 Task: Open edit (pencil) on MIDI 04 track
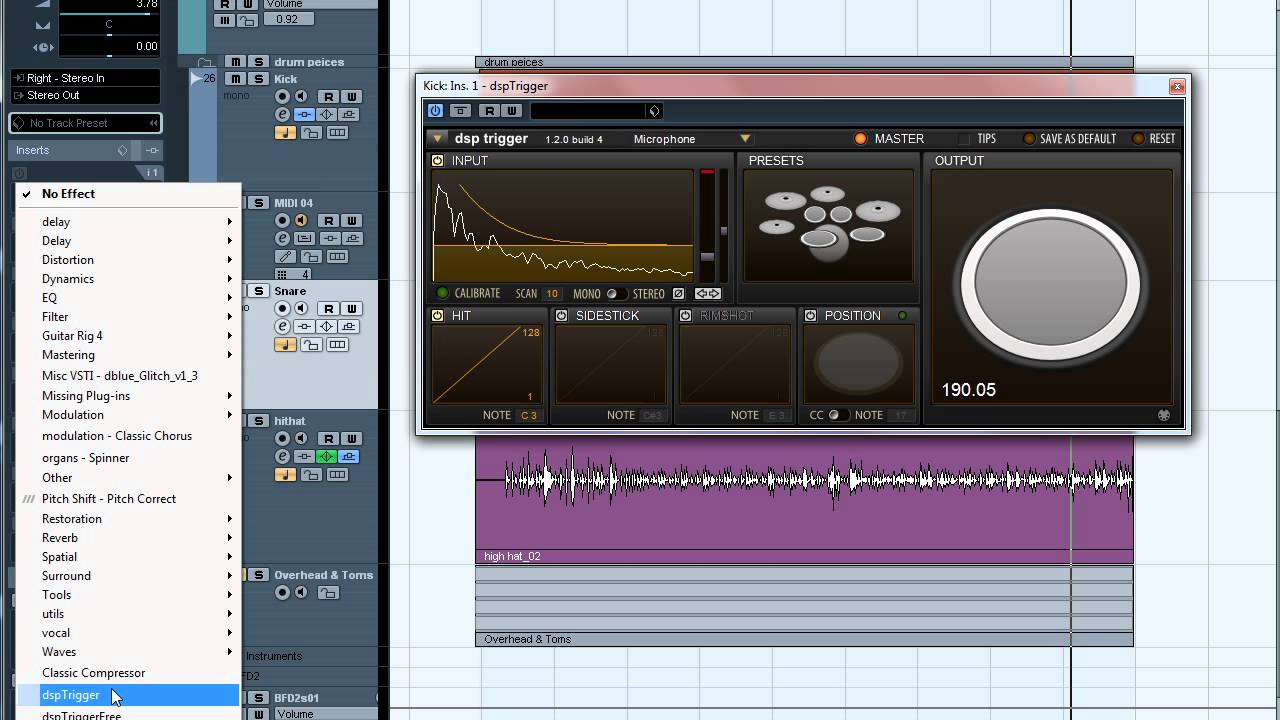point(285,257)
